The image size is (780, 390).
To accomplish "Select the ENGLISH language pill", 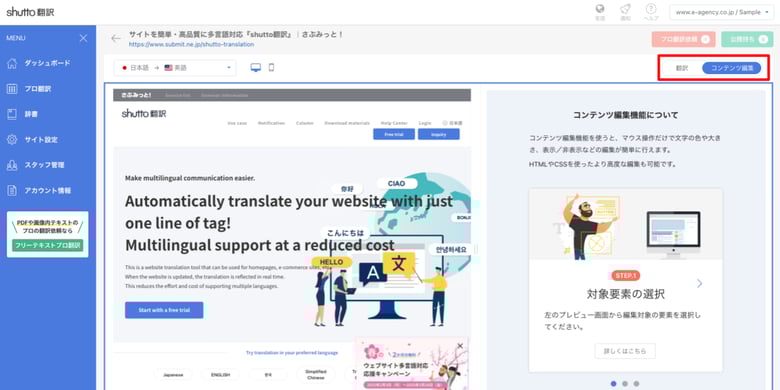I will pyautogui.click(x=220, y=375).
